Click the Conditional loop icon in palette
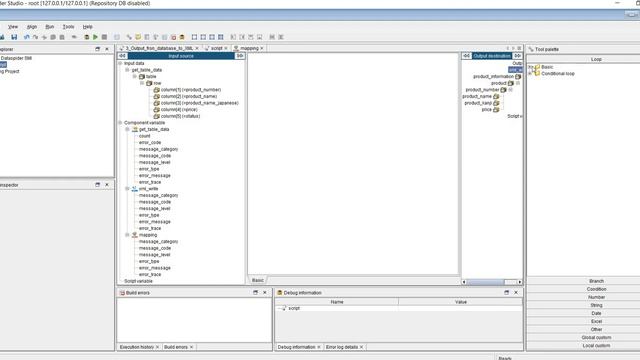The width and height of the screenshot is (640, 360). pos(537,73)
